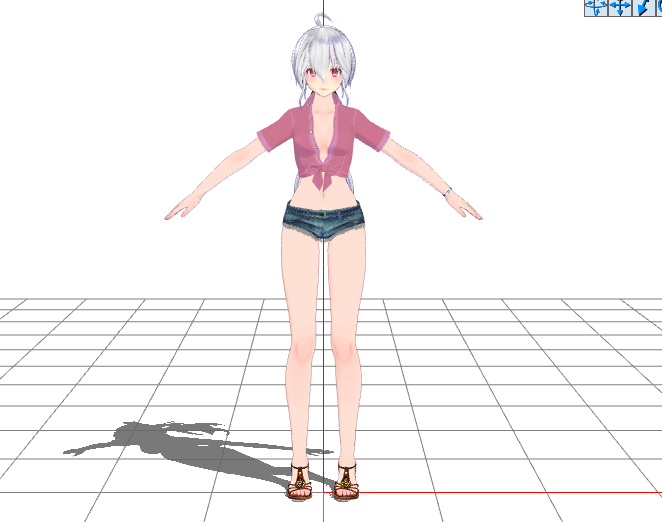This screenshot has height=522, width=662.
Task: Select the diagonal arrow zoom view icon
Action: coord(643,8)
